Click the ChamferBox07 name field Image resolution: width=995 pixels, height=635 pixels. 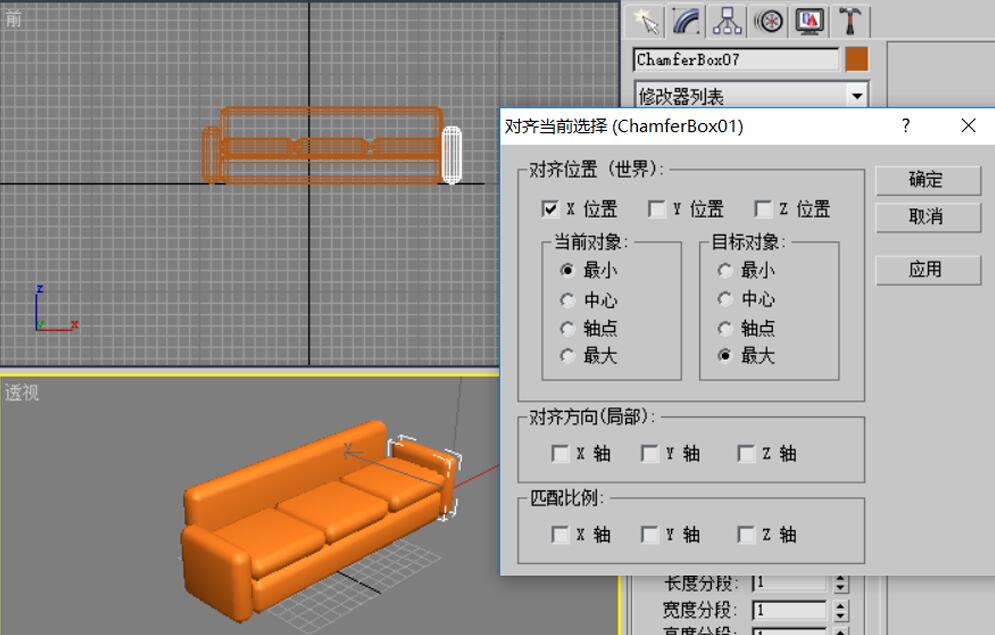[x=737, y=59]
